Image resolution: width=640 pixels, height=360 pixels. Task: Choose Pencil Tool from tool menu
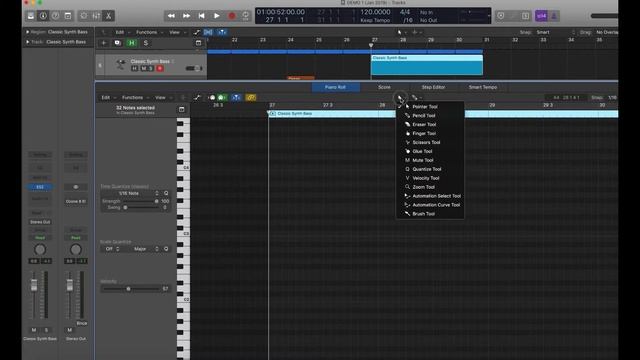click(430, 116)
